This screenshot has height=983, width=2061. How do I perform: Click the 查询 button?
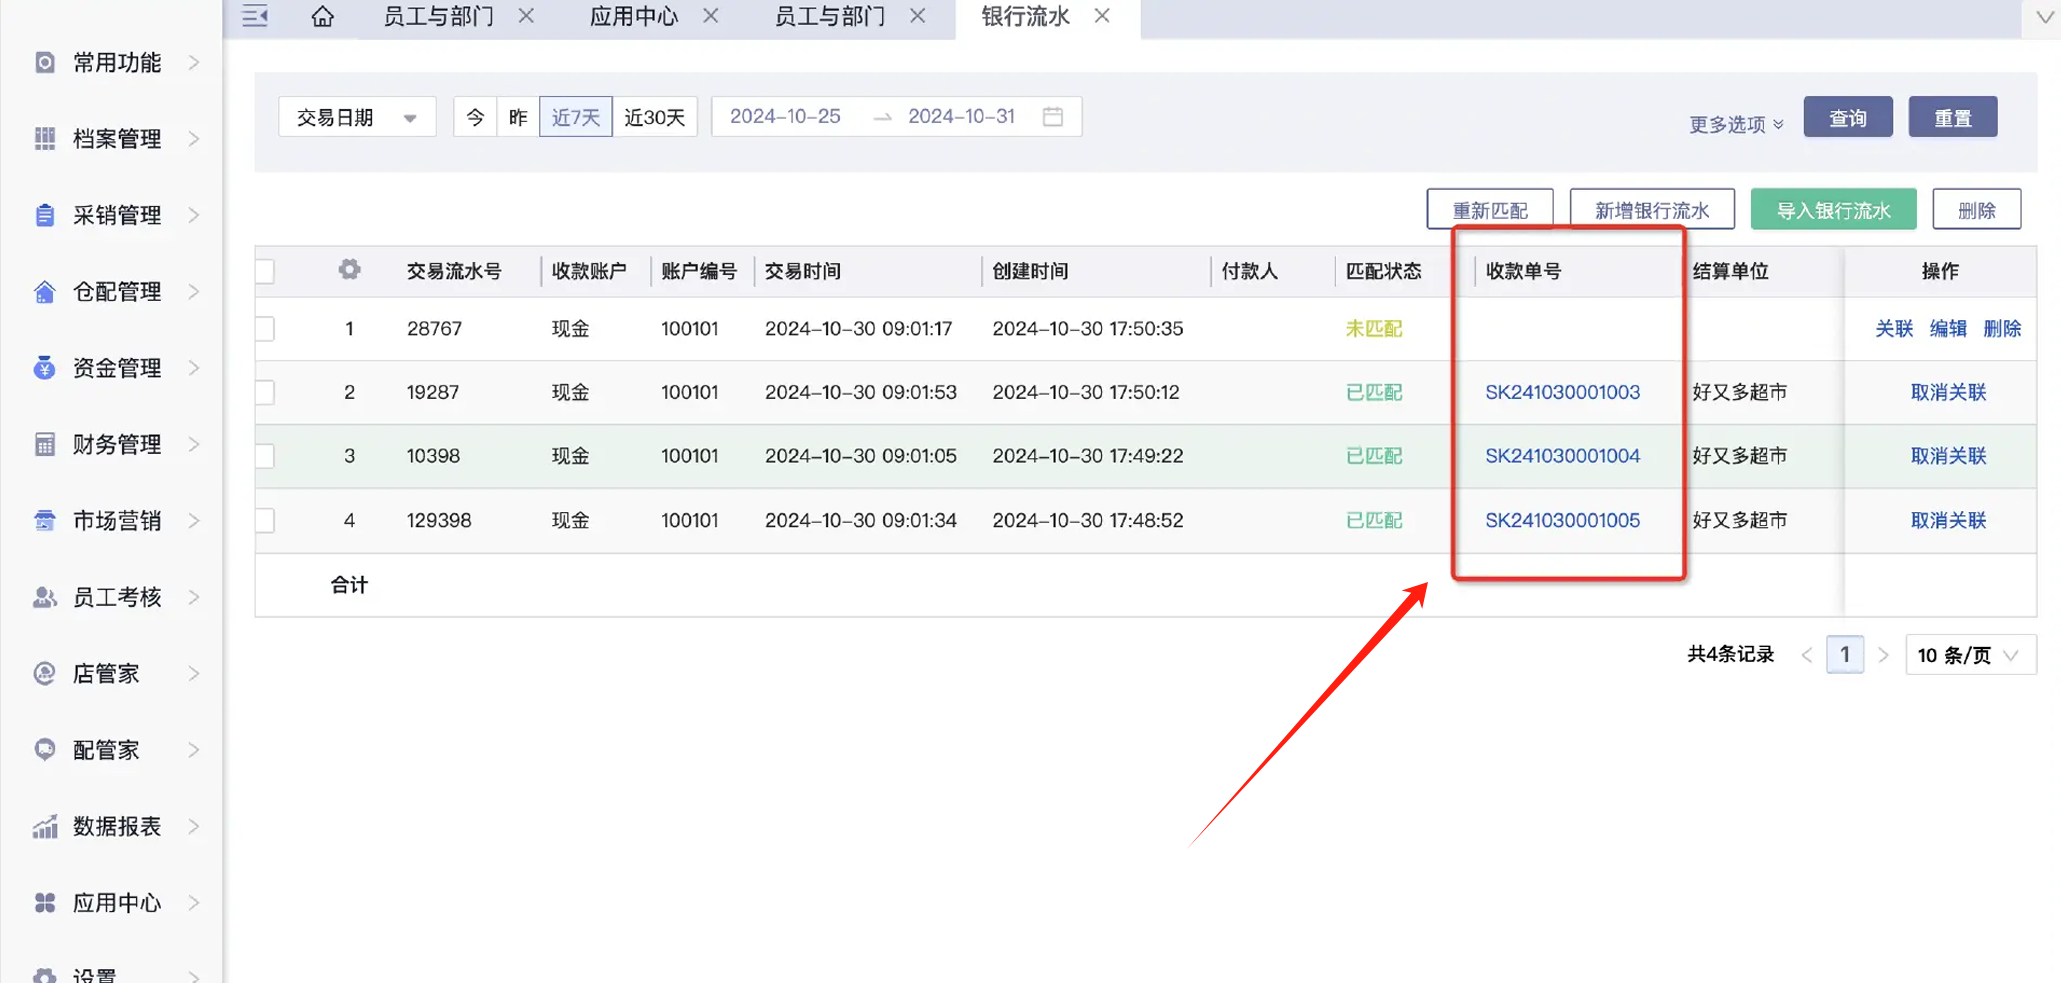point(1848,117)
